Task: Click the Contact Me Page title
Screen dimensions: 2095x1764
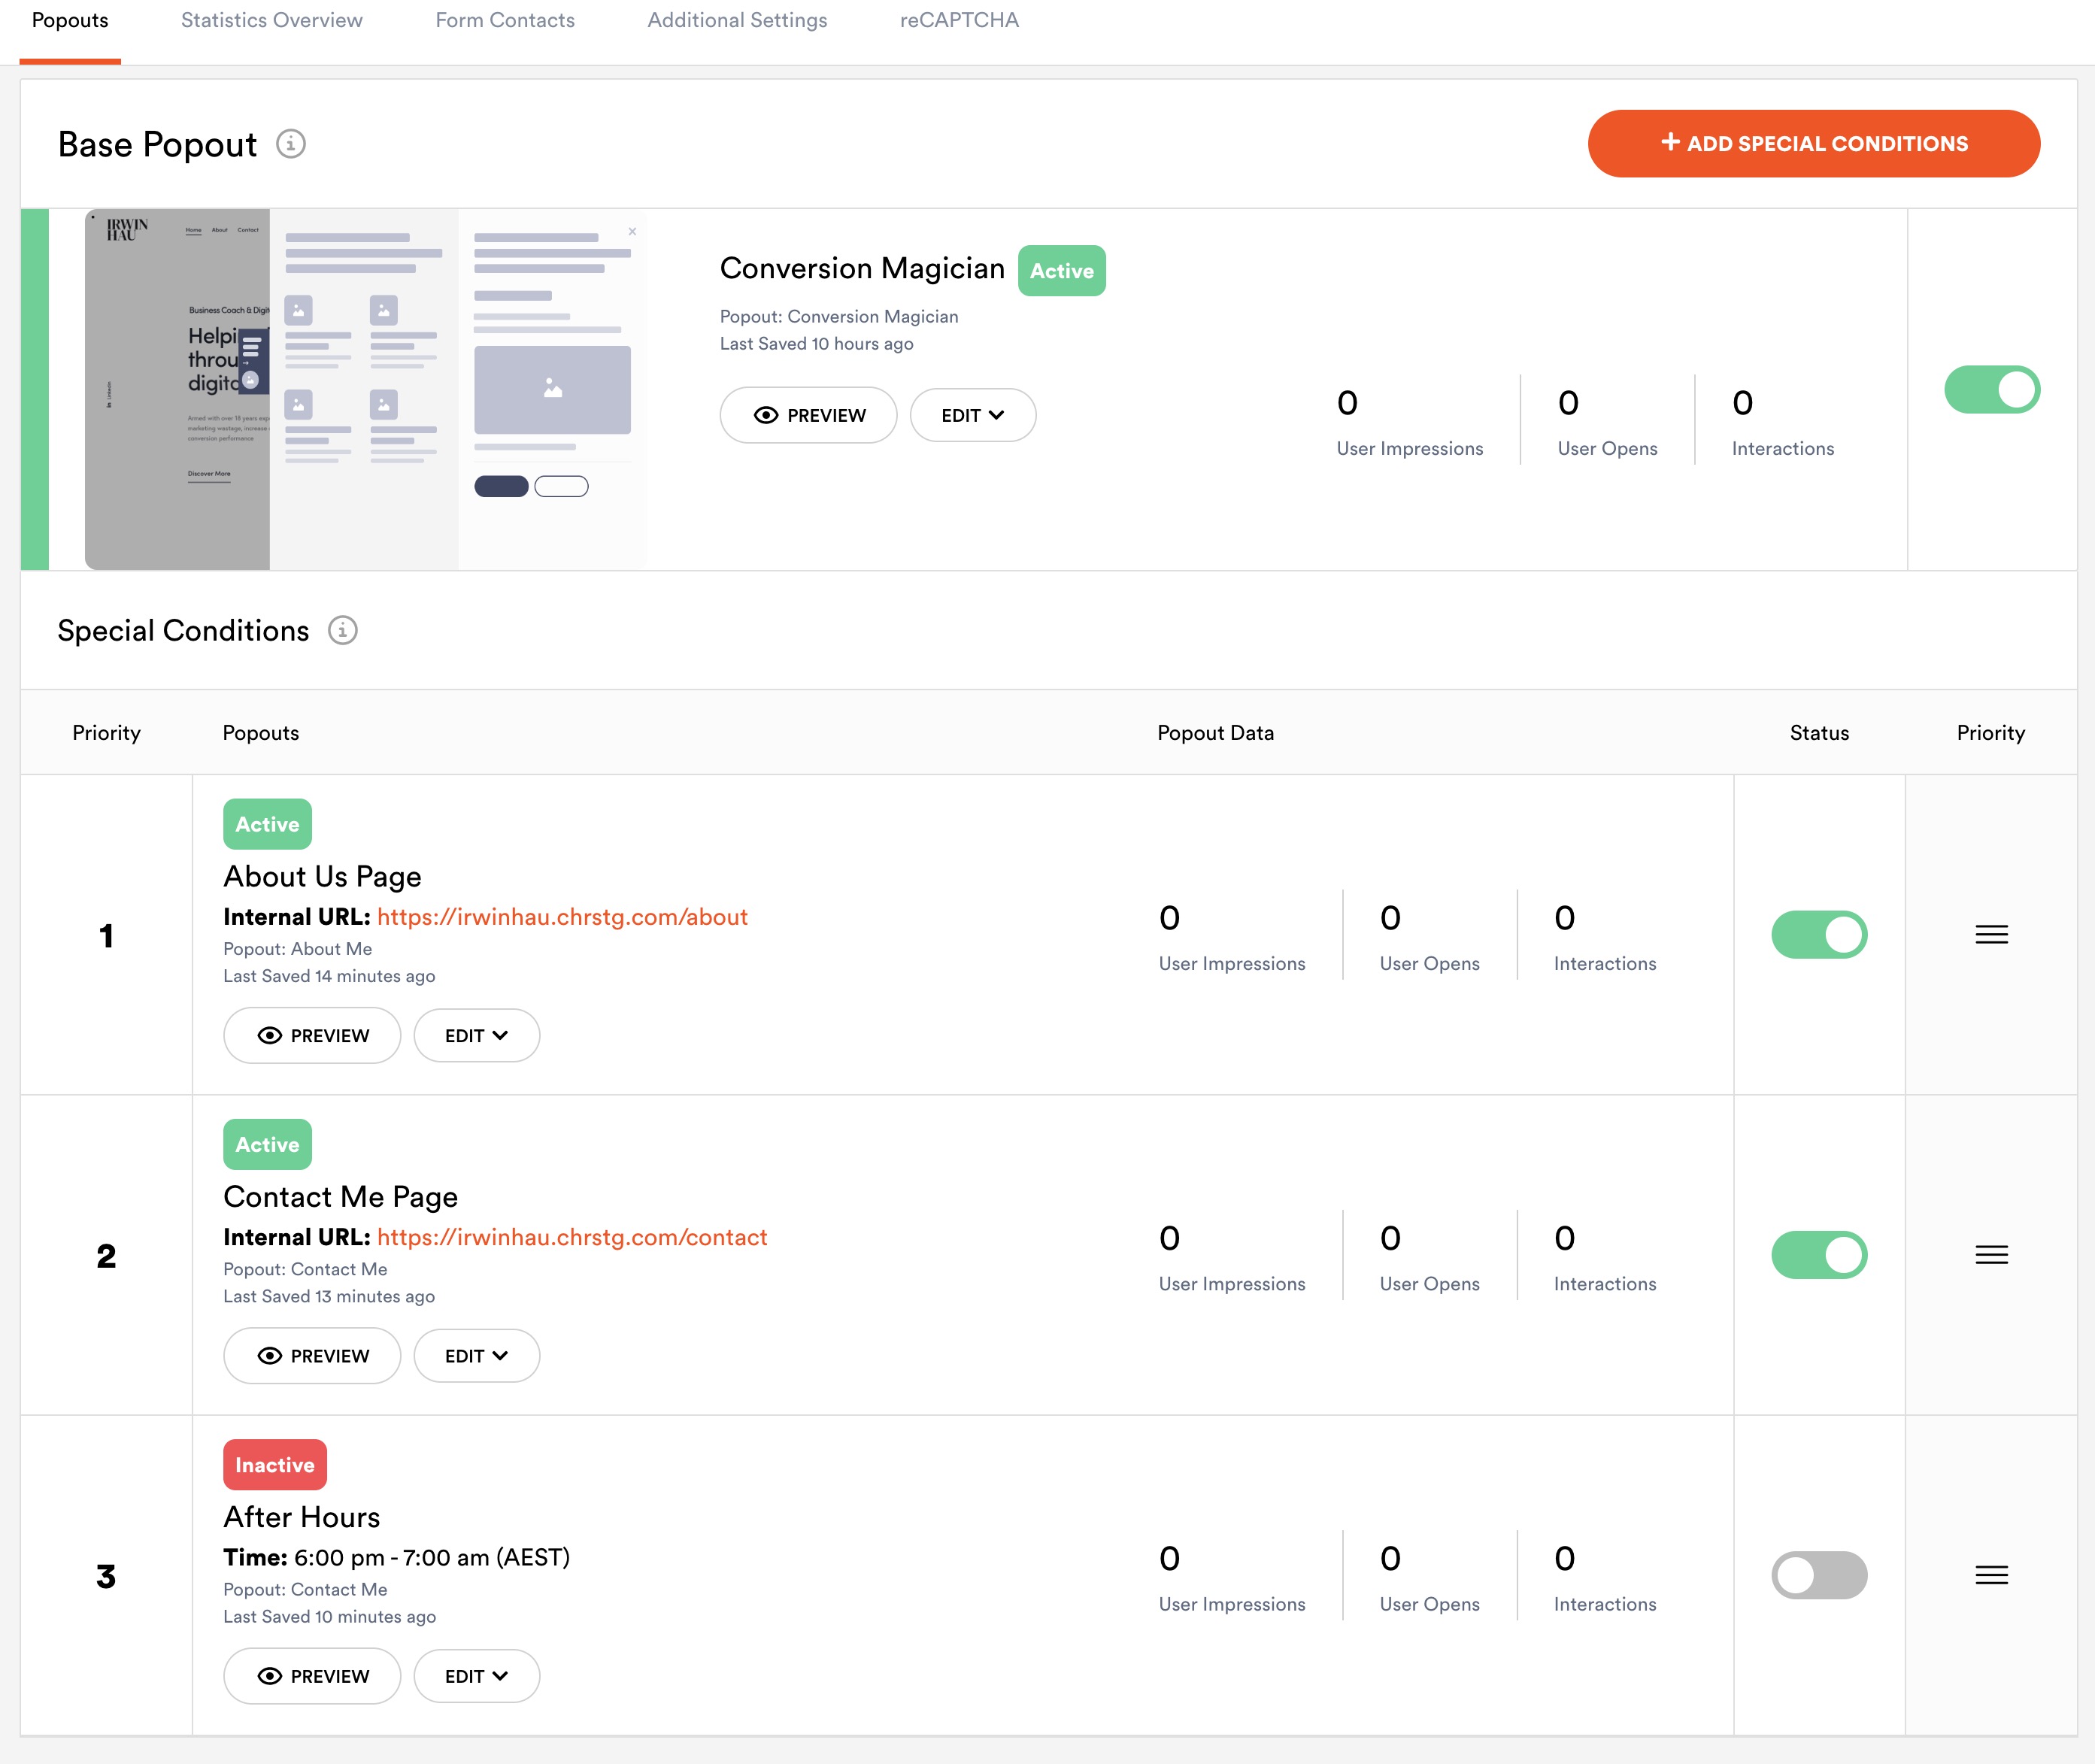Action: tap(340, 1197)
